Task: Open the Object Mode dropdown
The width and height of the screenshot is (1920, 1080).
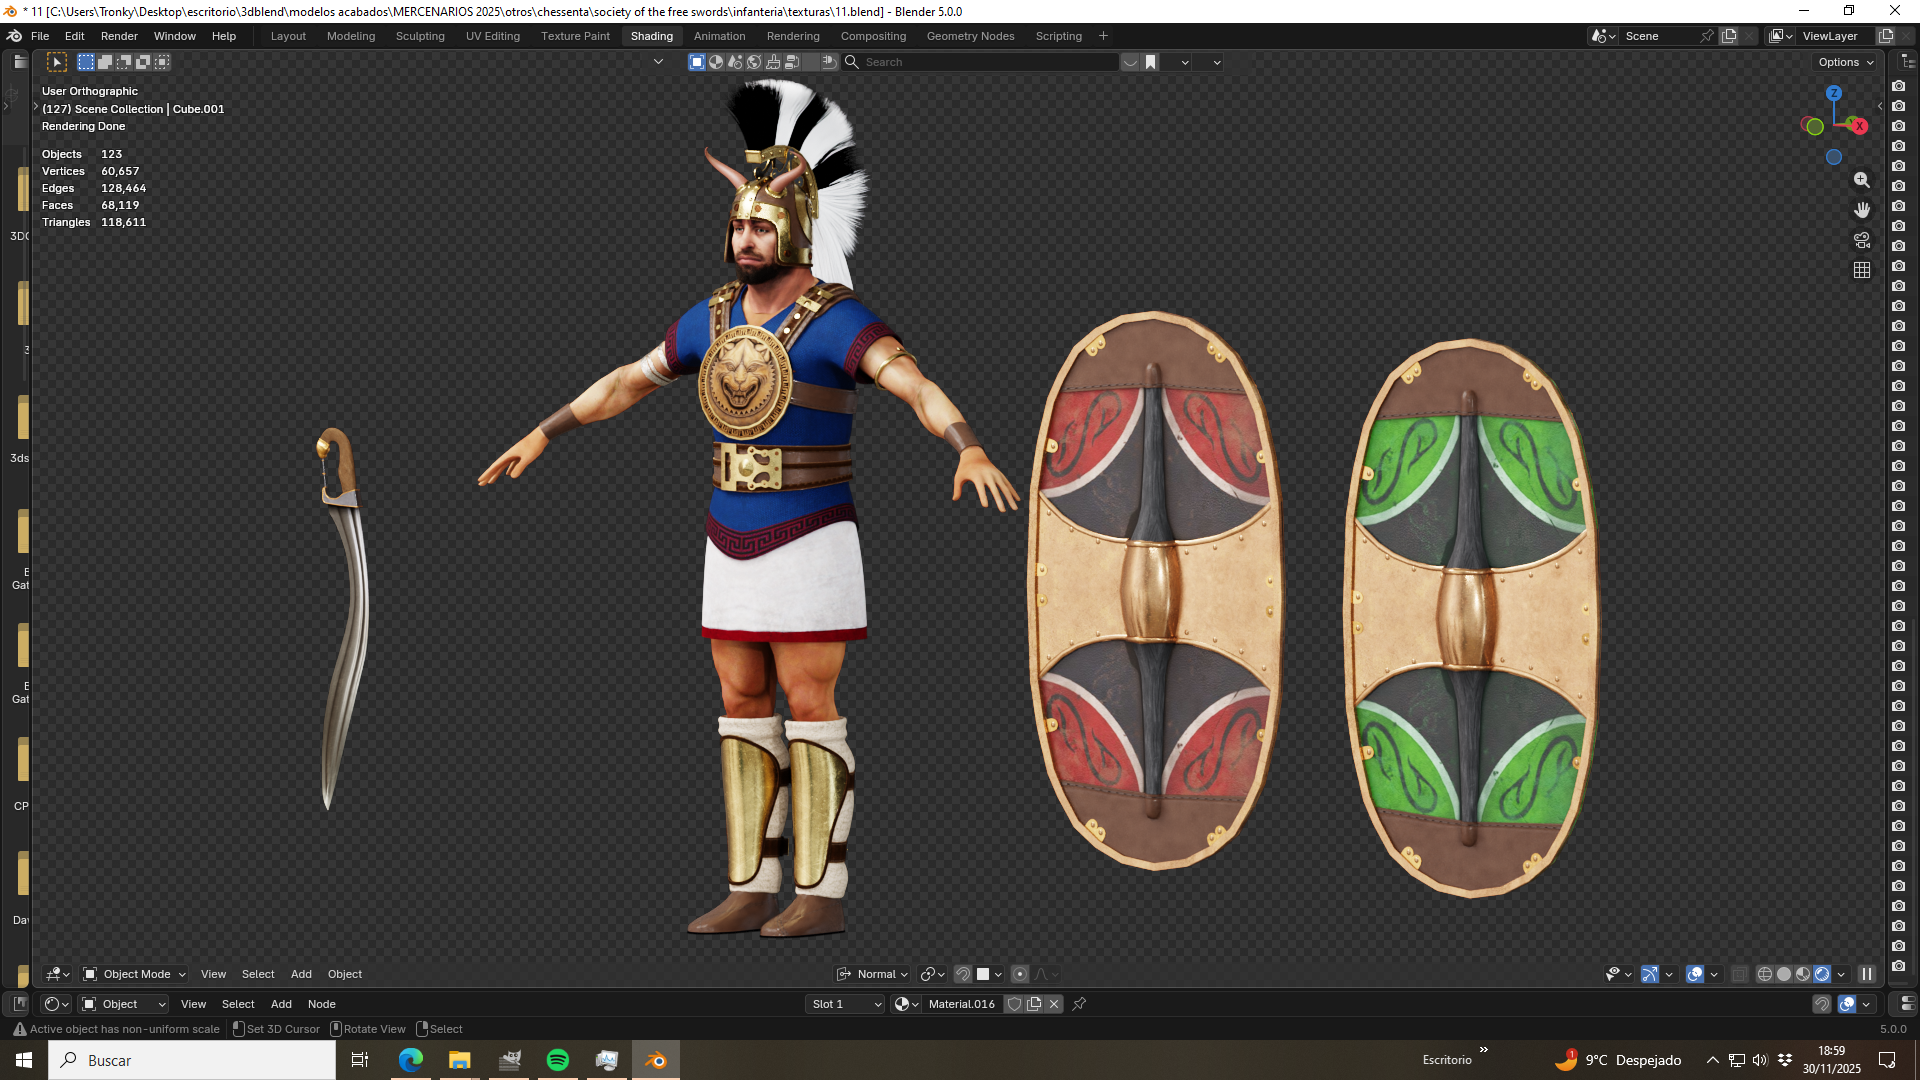Action: [134, 974]
